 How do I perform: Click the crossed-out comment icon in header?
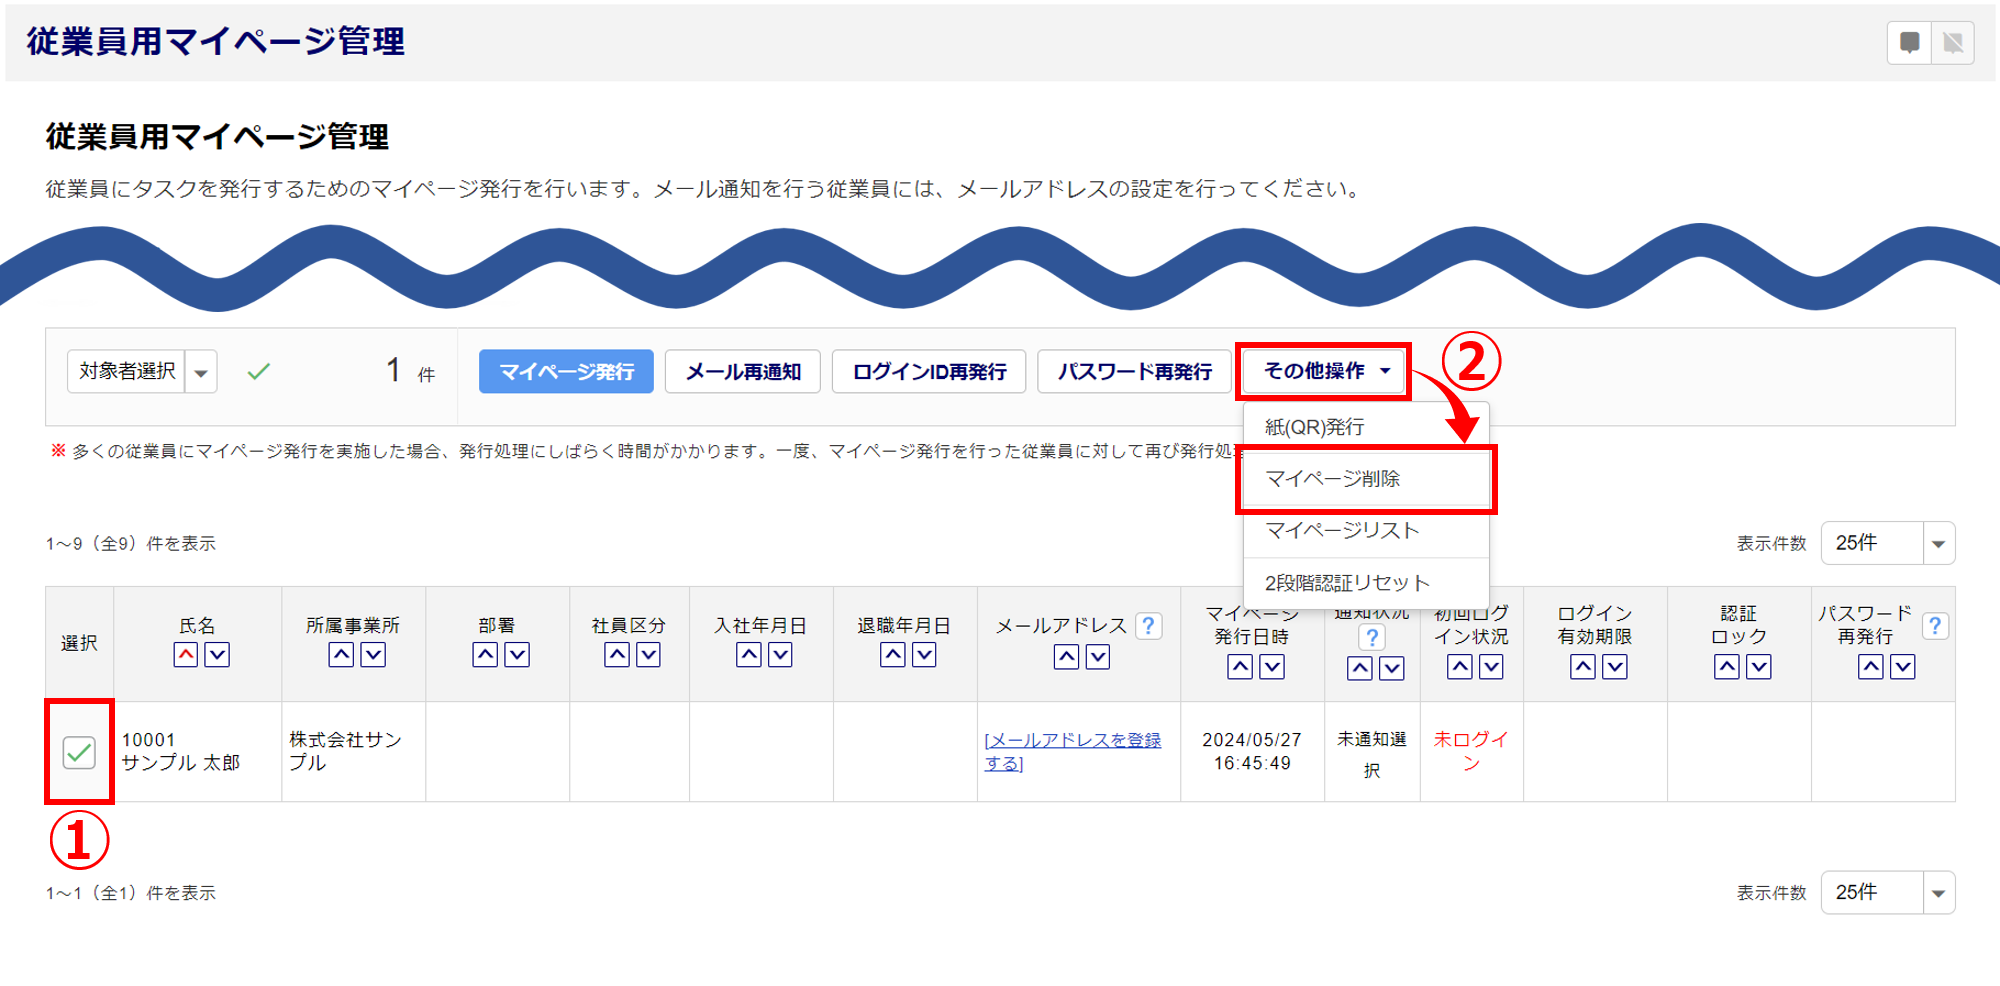[1953, 43]
